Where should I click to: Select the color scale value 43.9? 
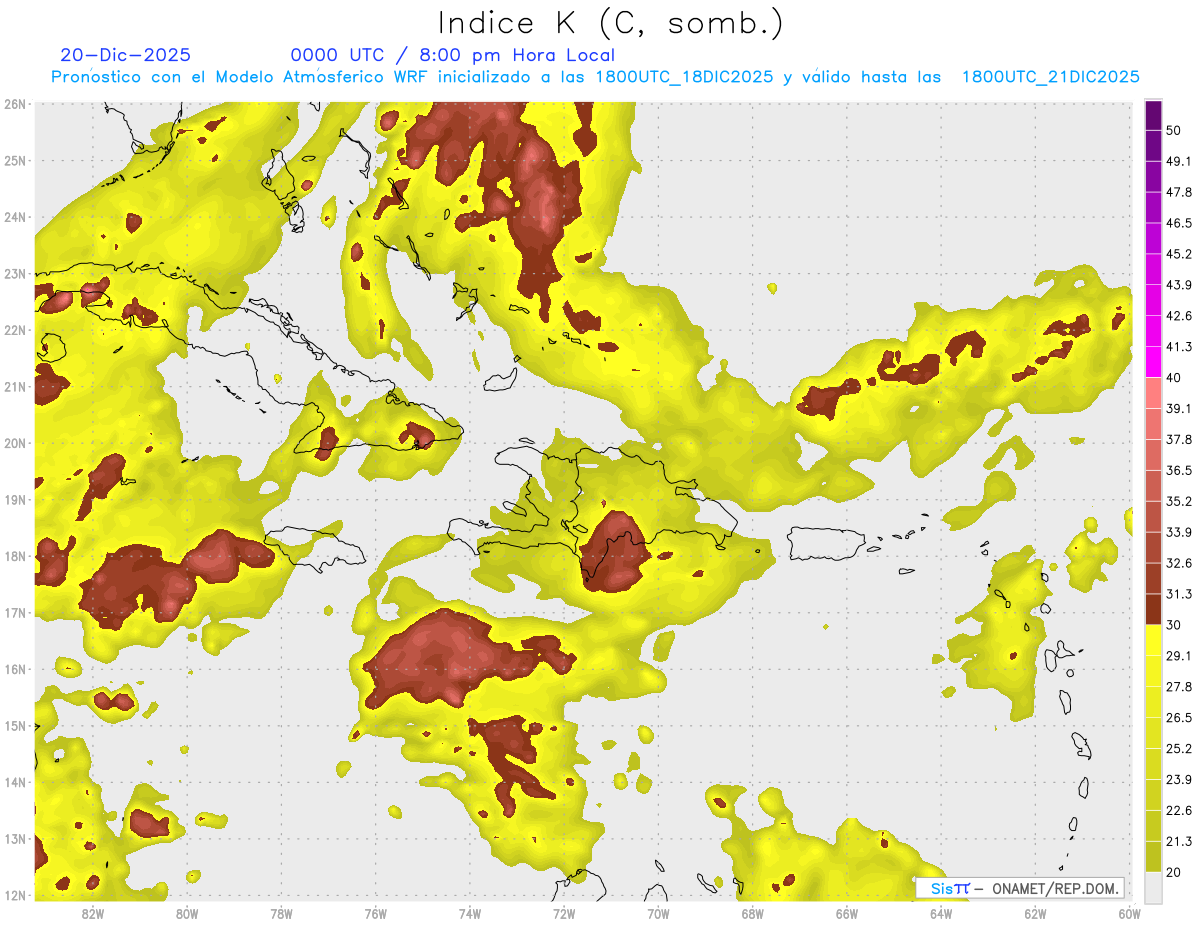coord(1178,285)
